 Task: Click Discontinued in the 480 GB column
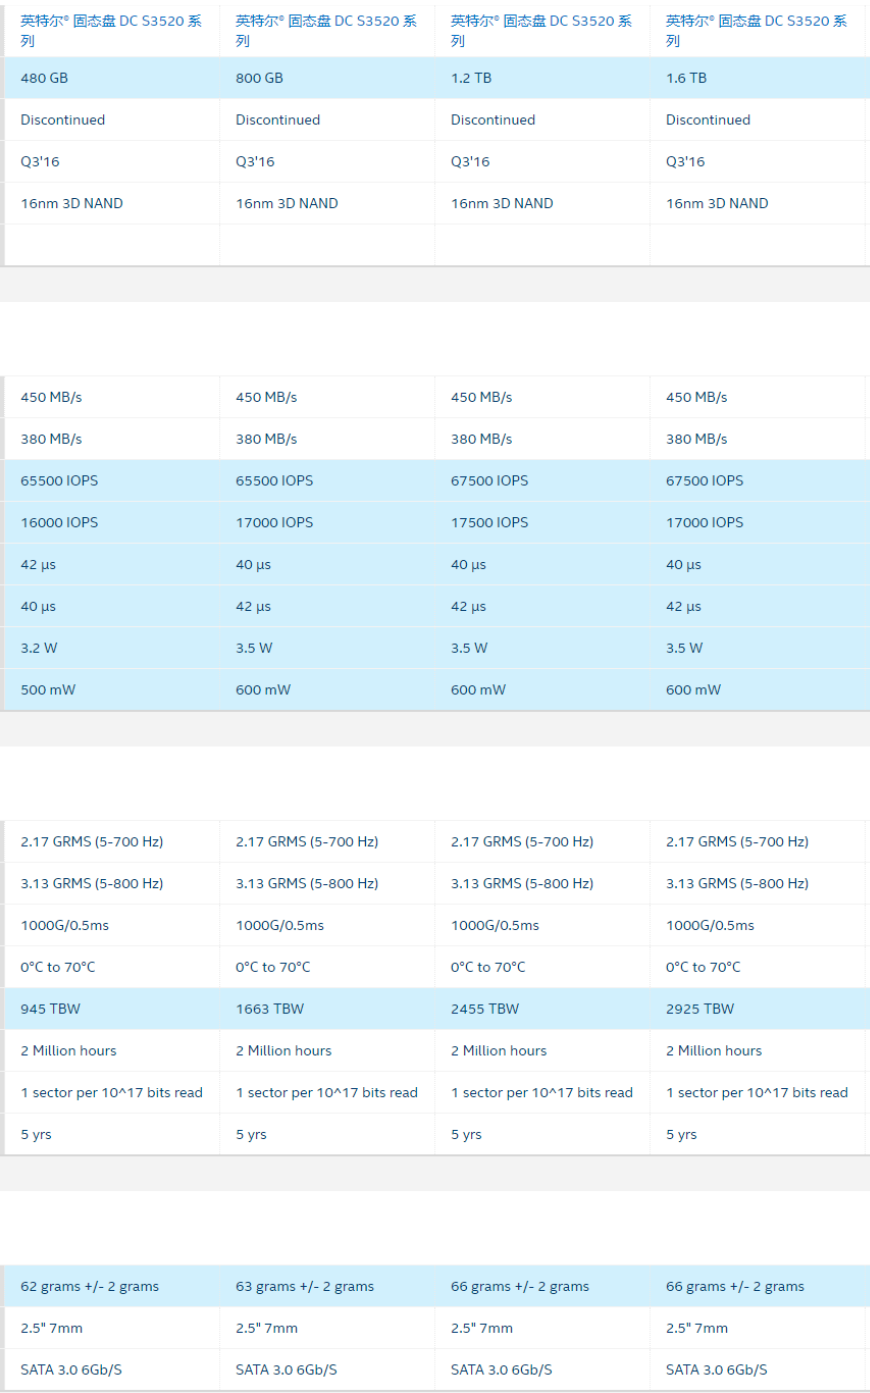pos(63,120)
